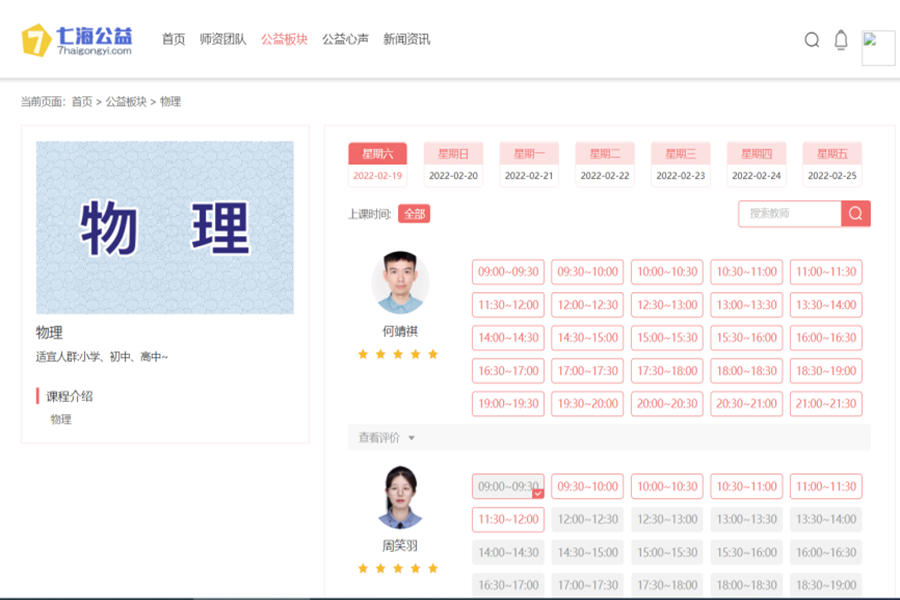The width and height of the screenshot is (900, 600).
Task: Expand the 查看评价 reviews section
Action: (386, 437)
